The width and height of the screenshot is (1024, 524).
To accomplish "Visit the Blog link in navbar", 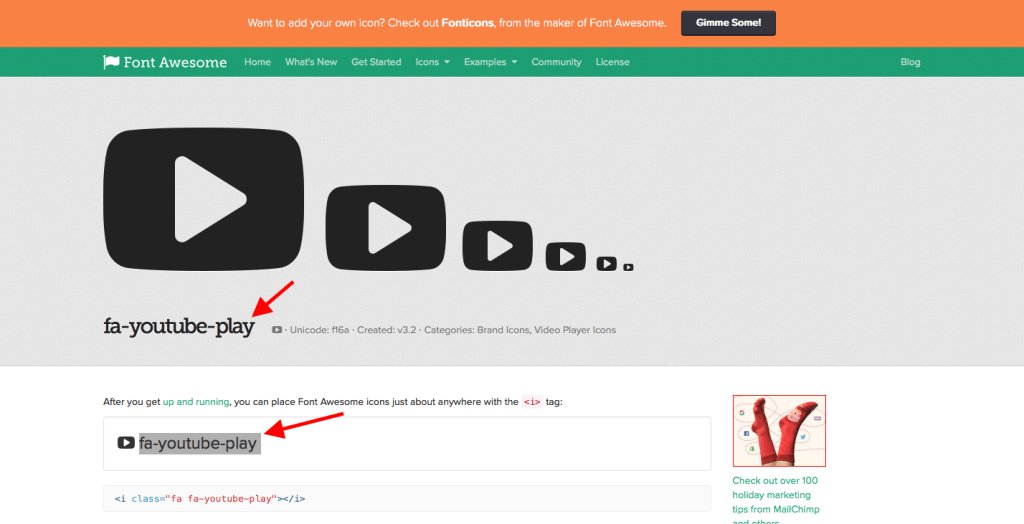I will 910,62.
